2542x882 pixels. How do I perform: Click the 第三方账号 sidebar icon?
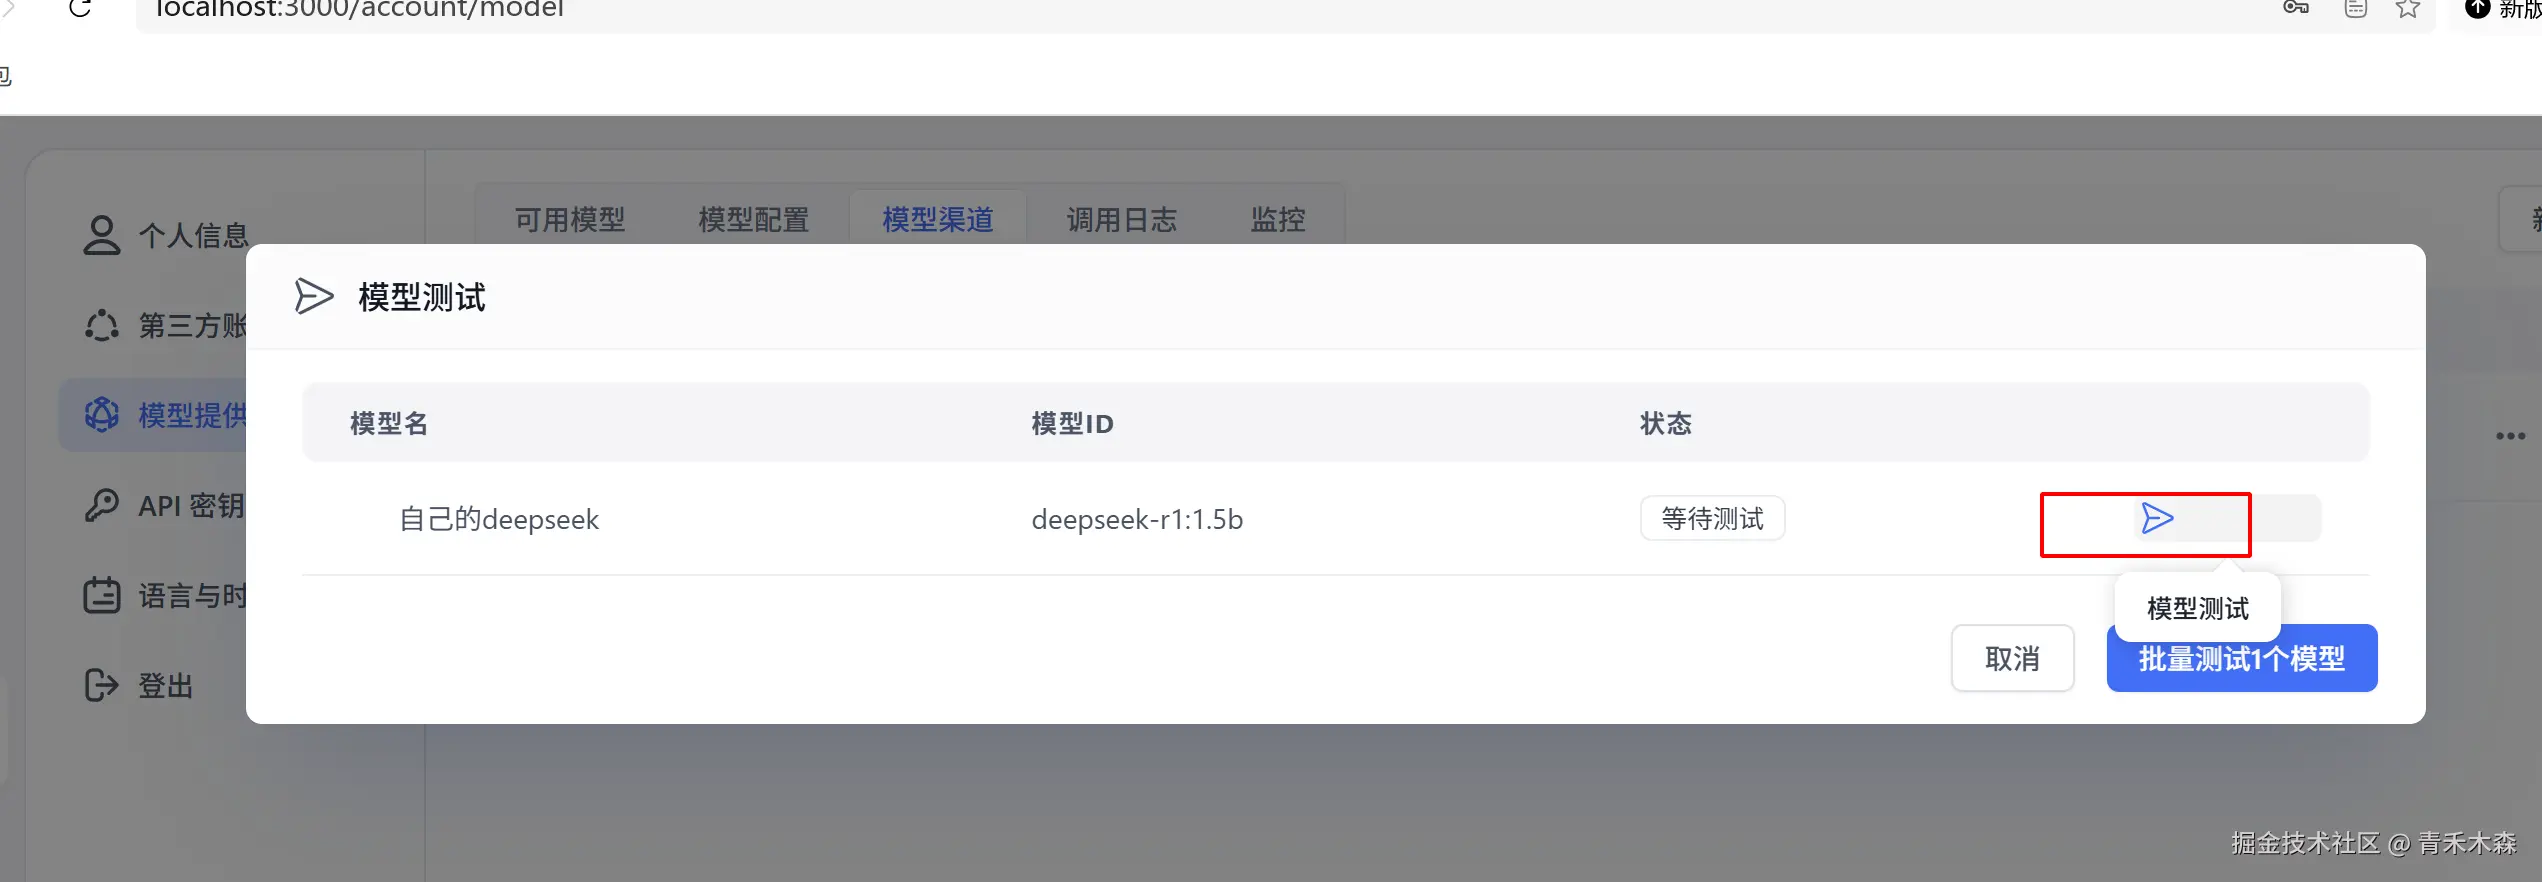(102, 325)
